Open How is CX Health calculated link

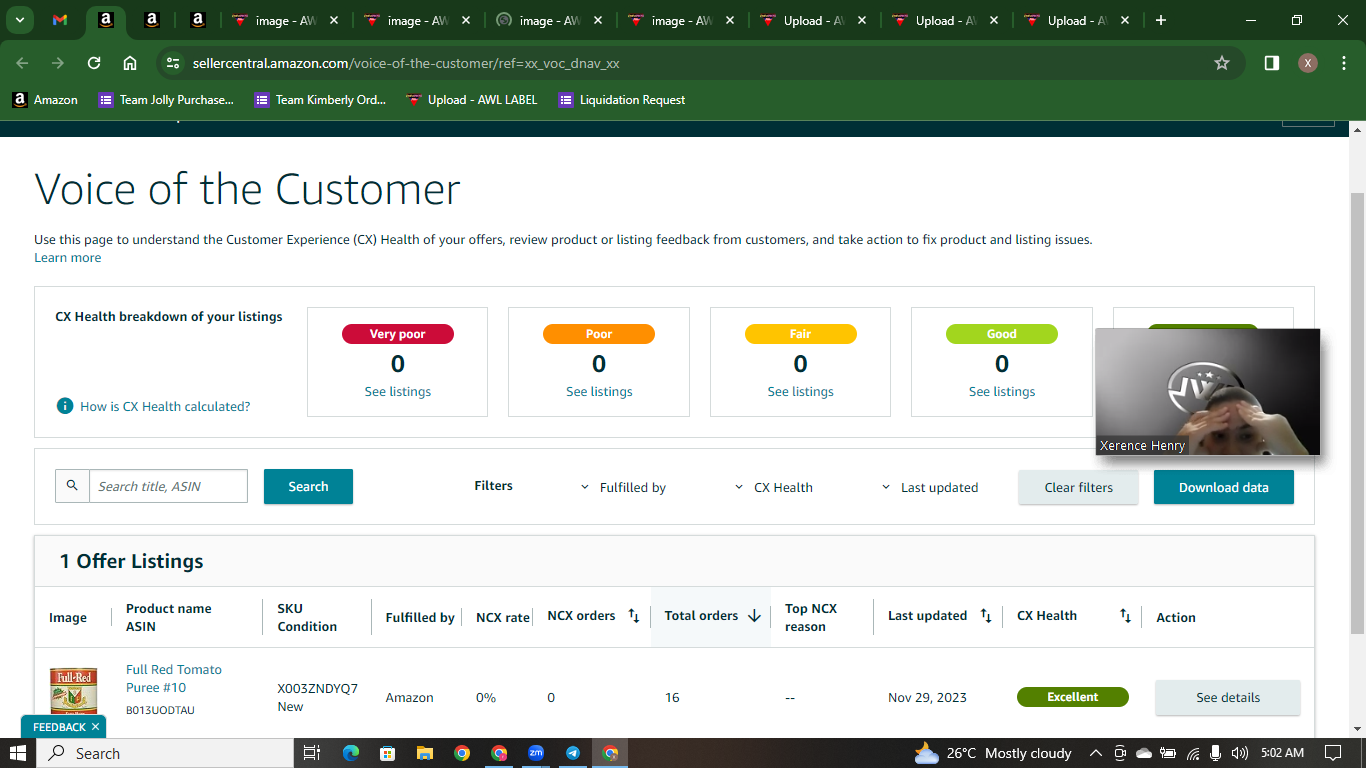click(165, 407)
